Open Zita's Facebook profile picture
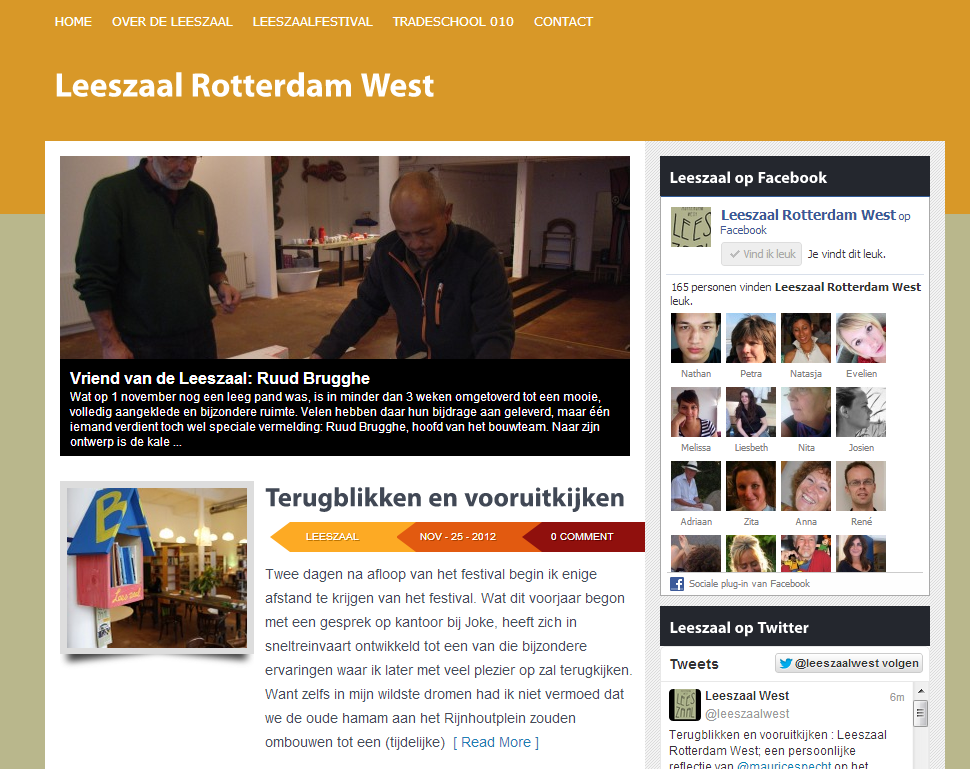Screen dimensions: 970x769 (x=751, y=486)
